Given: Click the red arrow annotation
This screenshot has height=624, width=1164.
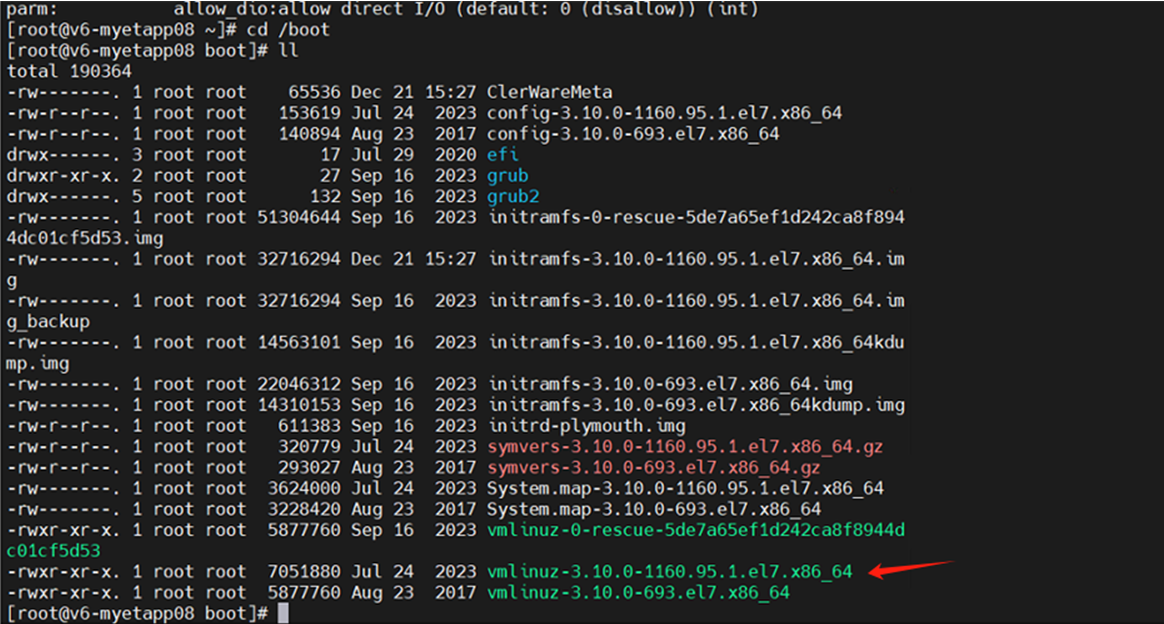Looking at the screenshot, I should (908, 570).
